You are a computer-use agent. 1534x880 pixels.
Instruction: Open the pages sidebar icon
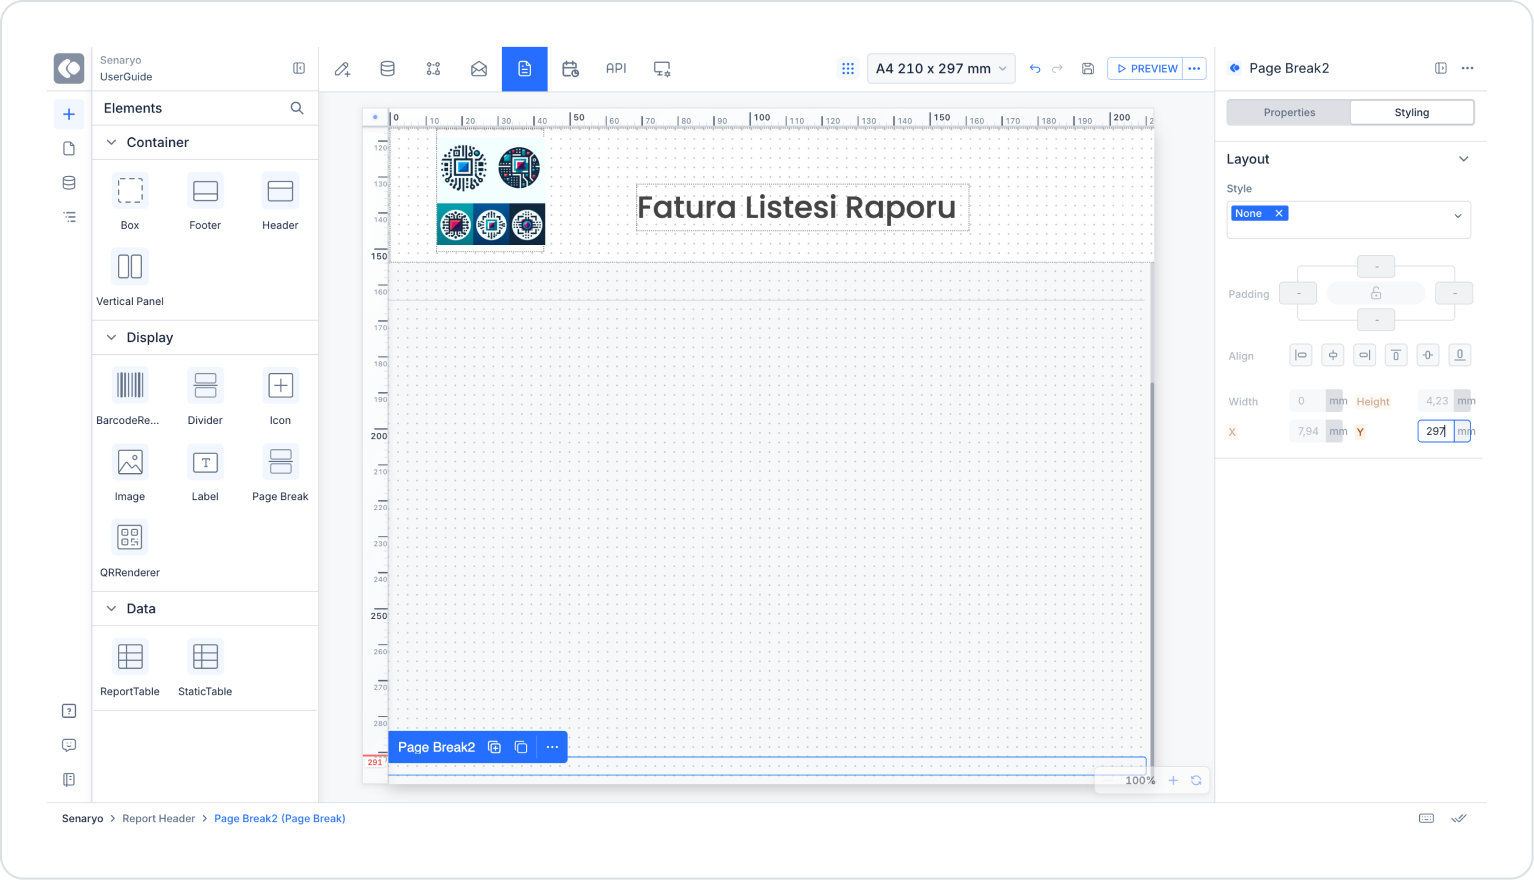point(69,149)
